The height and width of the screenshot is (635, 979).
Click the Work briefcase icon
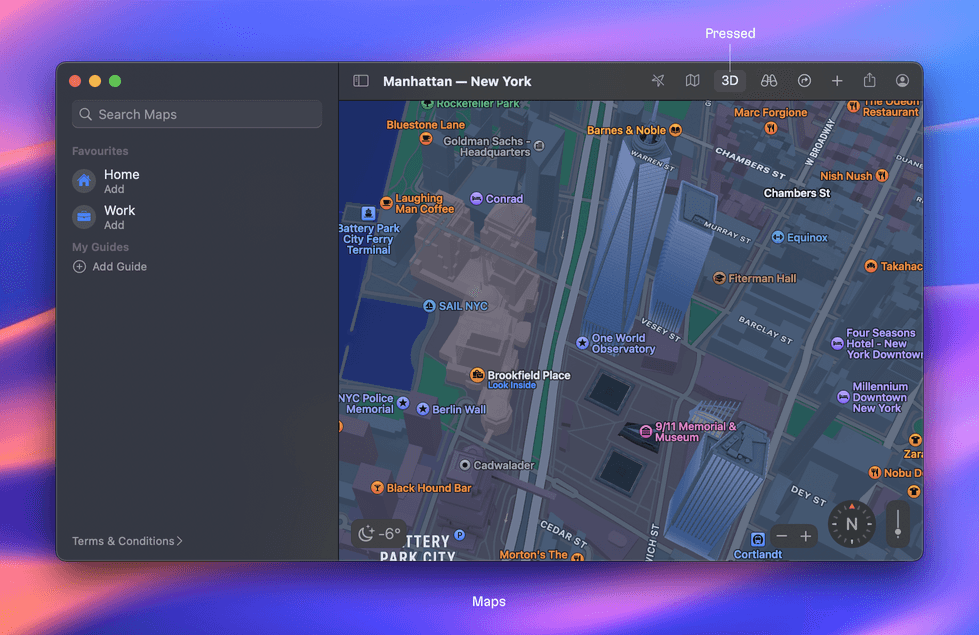pos(84,217)
